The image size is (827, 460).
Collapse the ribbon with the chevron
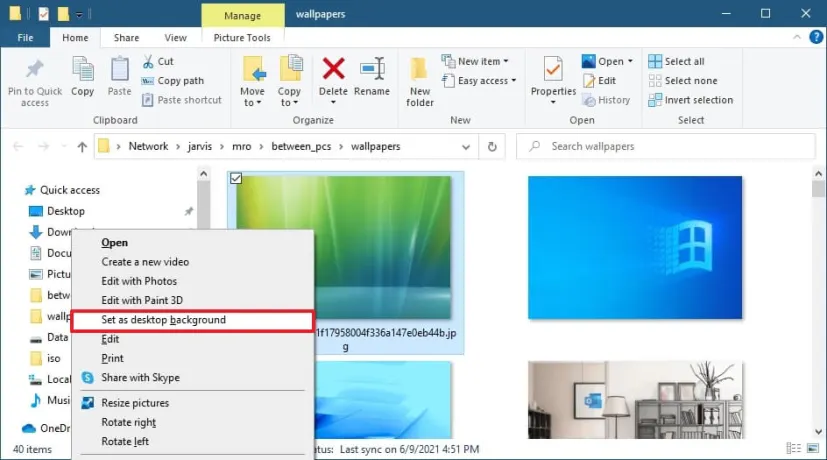796,37
